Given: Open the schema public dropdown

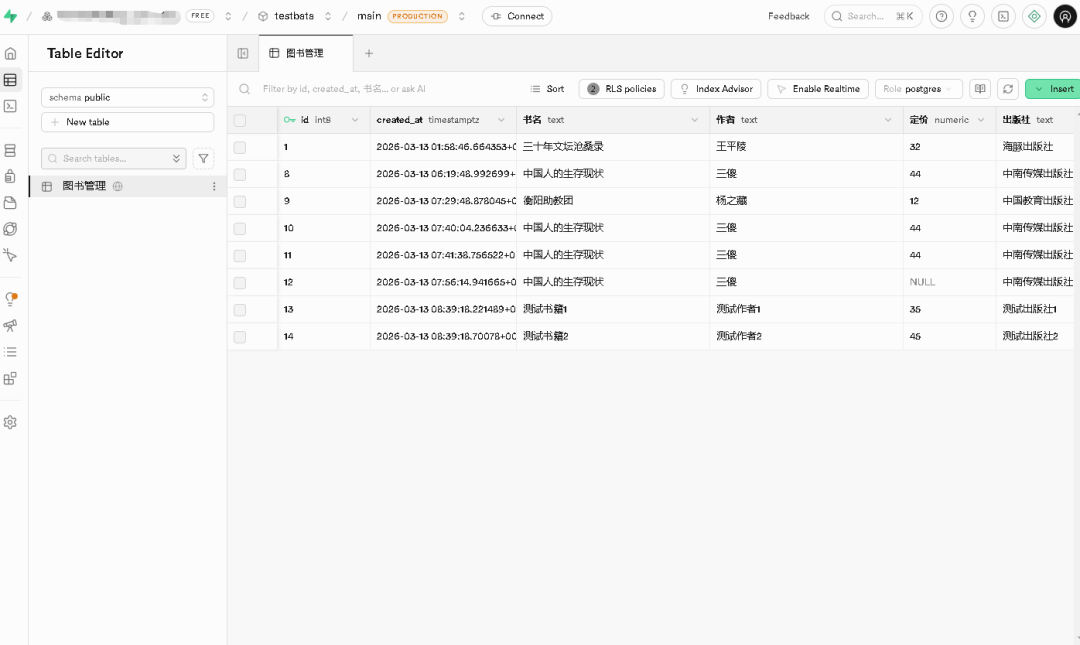Looking at the screenshot, I should point(127,97).
